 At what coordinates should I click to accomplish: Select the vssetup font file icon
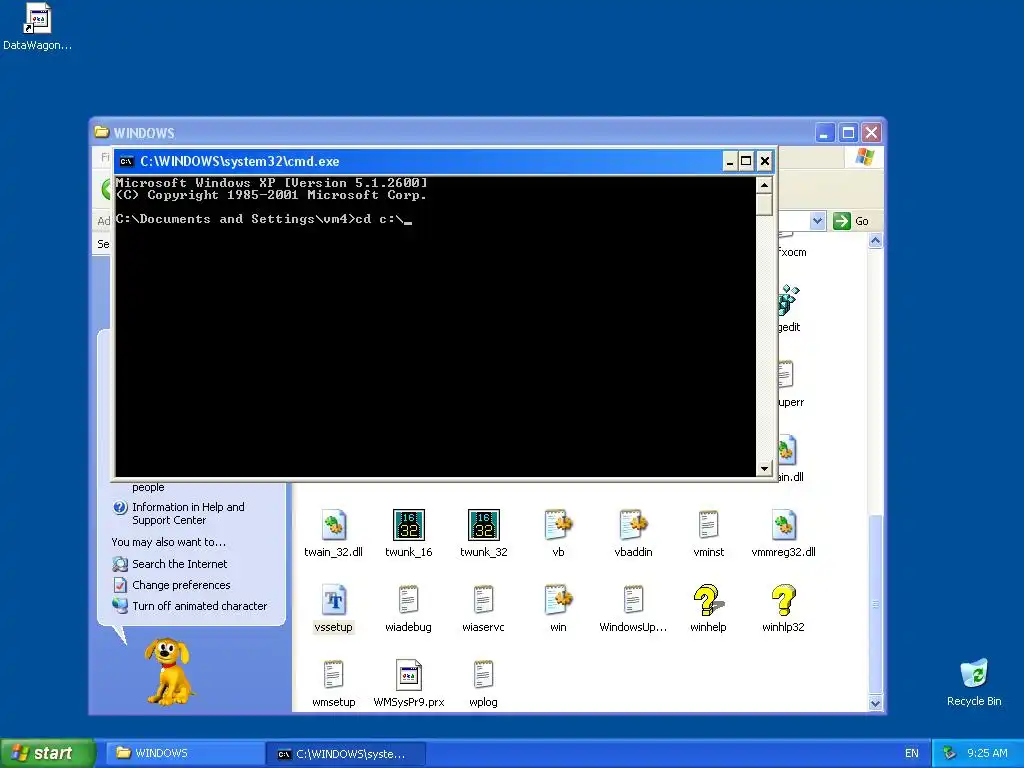pyautogui.click(x=334, y=600)
